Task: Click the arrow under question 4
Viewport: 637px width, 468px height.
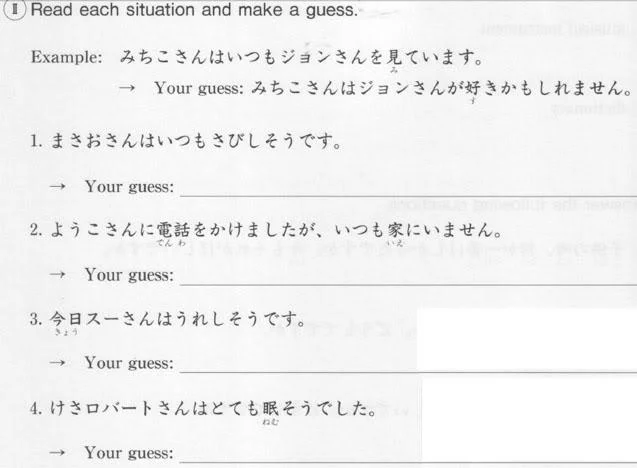Action: (57, 452)
